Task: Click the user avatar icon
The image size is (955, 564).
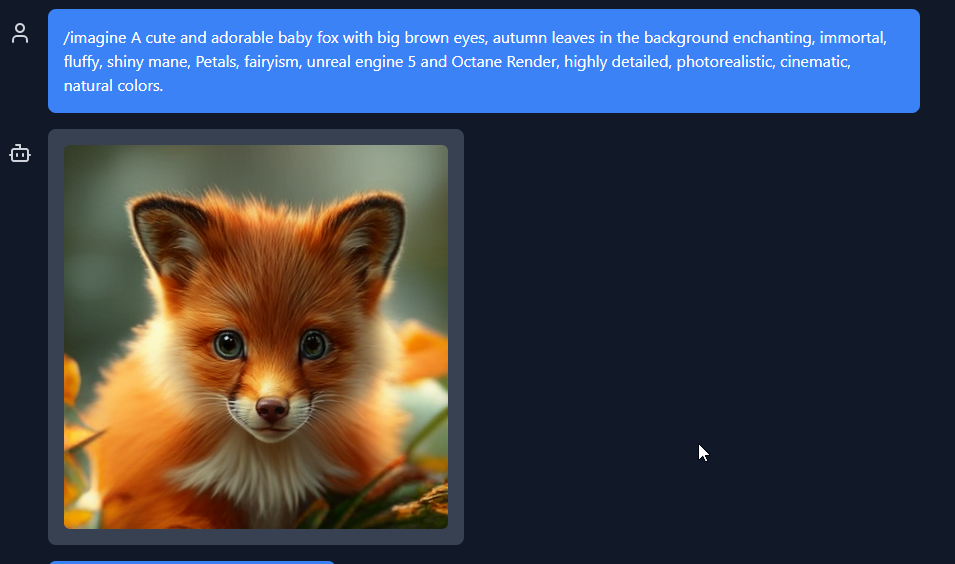Action: (x=20, y=33)
